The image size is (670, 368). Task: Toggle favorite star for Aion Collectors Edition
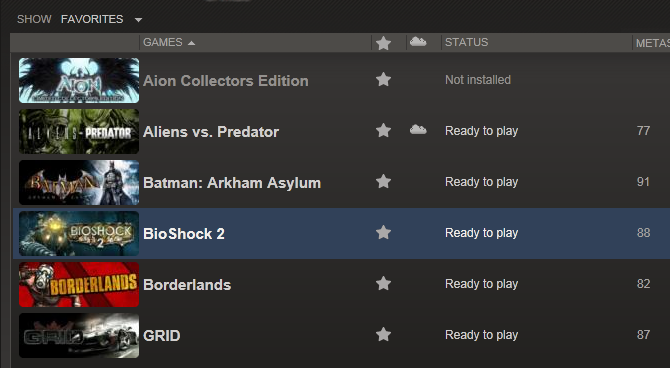pyautogui.click(x=383, y=79)
